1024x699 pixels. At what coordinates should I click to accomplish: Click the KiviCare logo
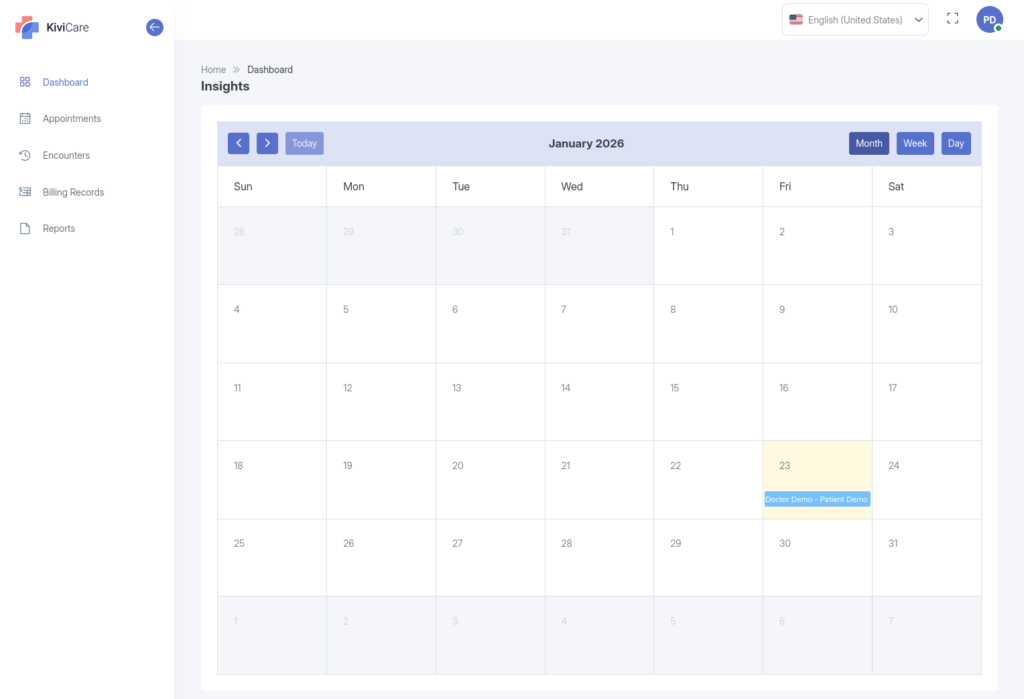pyautogui.click(x=52, y=27)
